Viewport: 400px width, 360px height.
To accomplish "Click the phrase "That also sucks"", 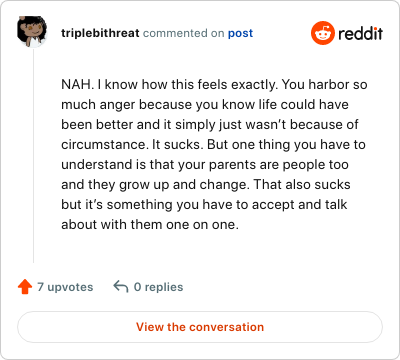I will click(x=302, y=184).
